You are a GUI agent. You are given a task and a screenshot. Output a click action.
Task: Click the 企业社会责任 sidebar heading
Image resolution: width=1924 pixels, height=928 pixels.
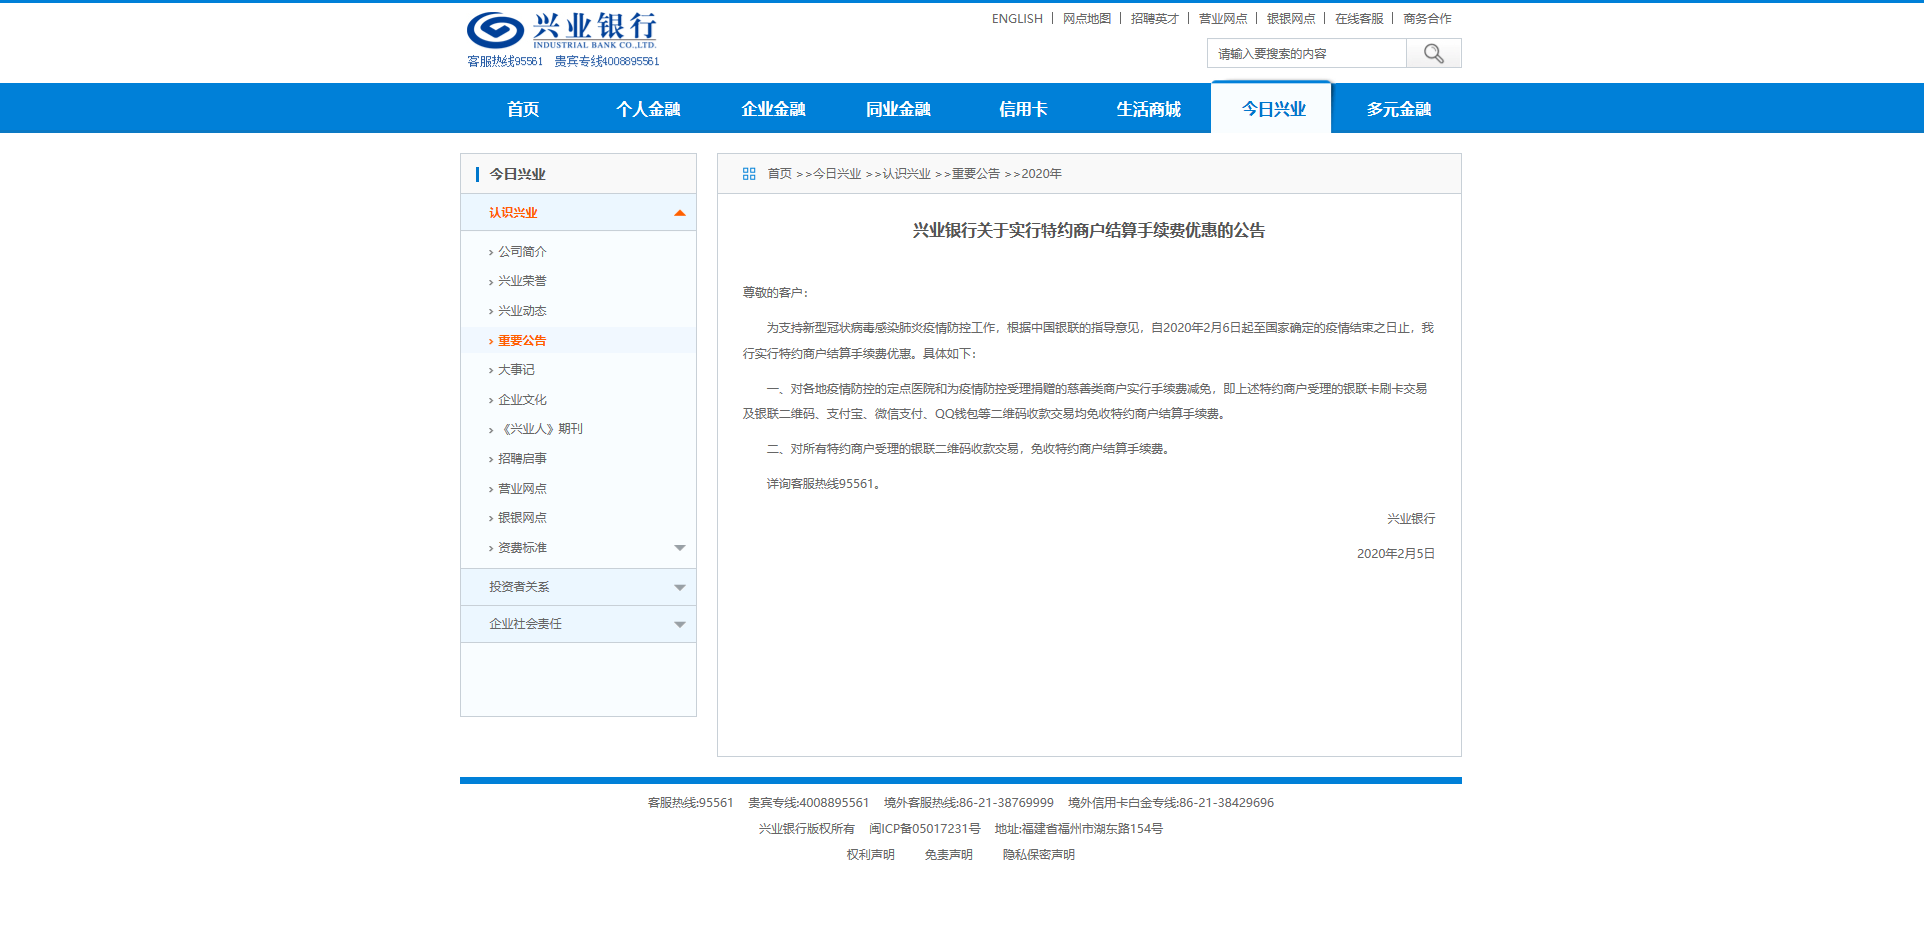tap(525, 624)
